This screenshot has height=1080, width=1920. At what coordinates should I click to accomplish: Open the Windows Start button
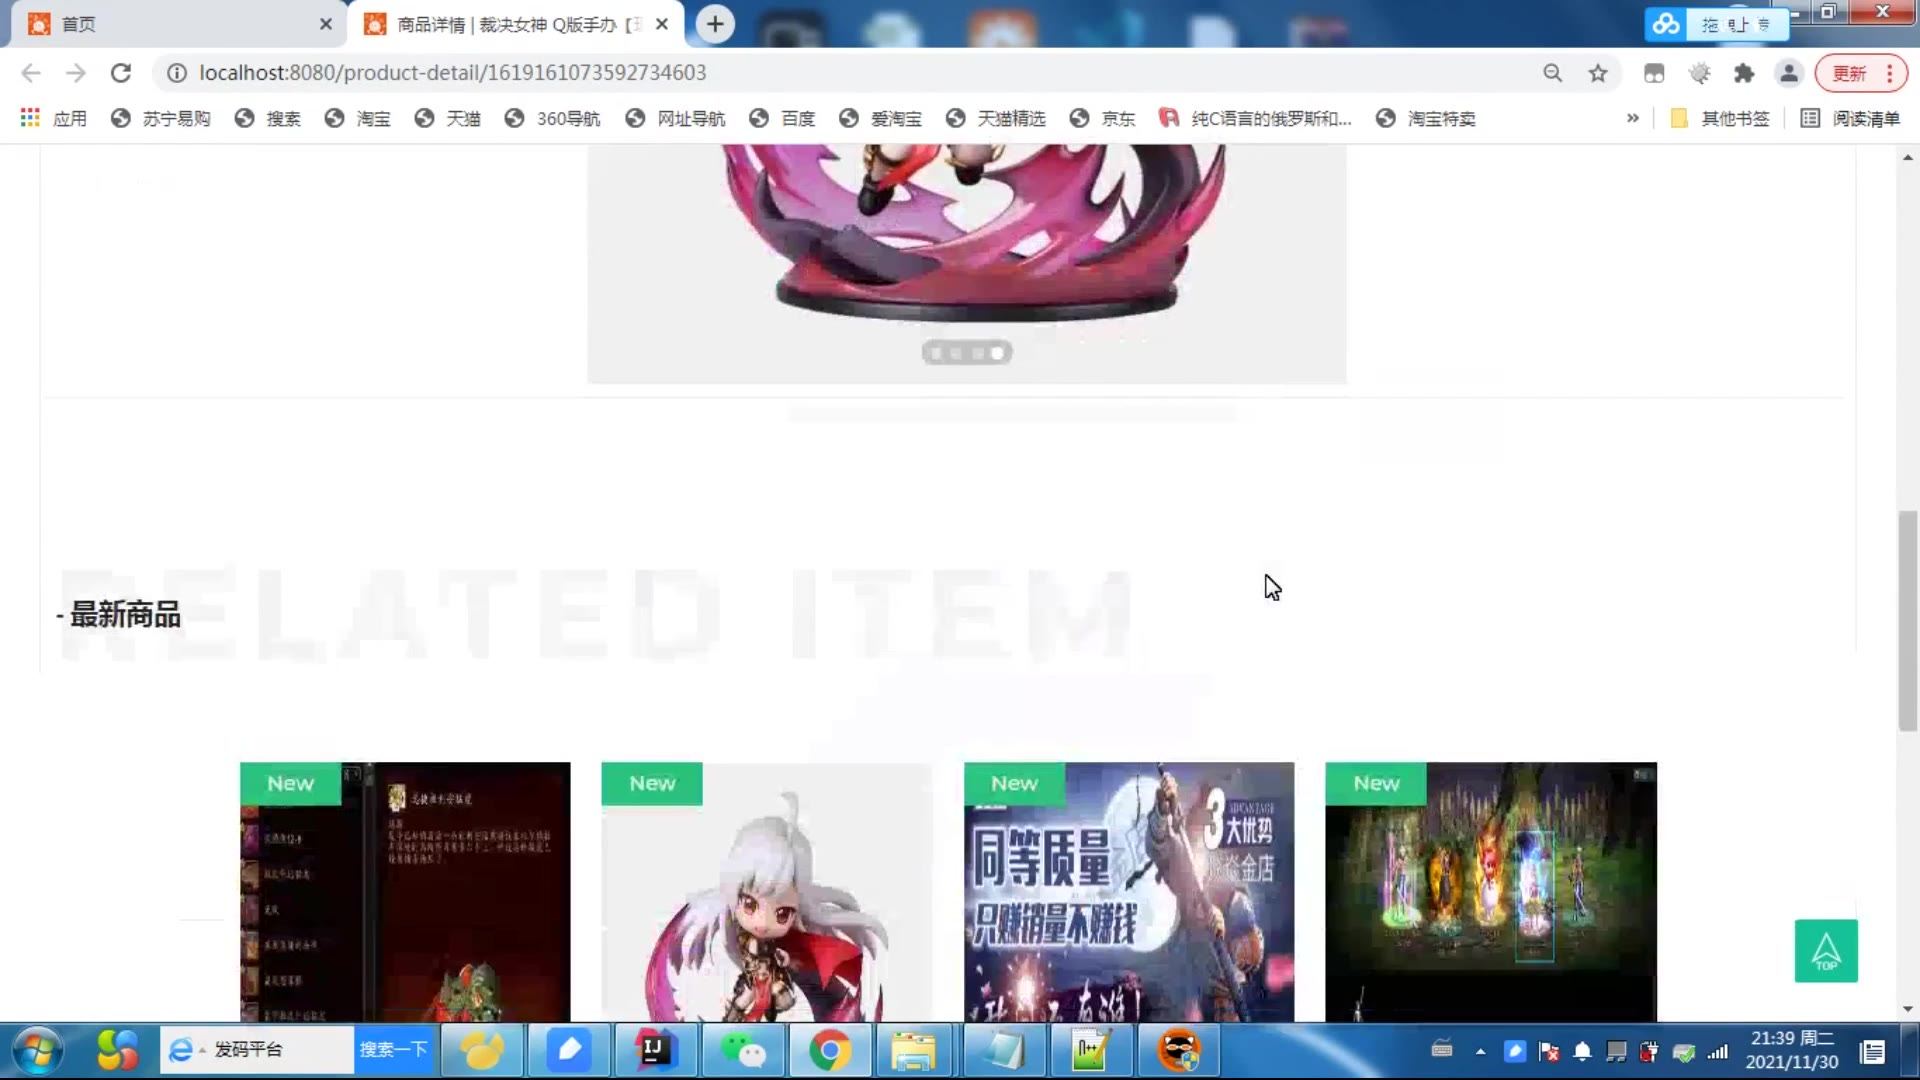pos(38,1051)
